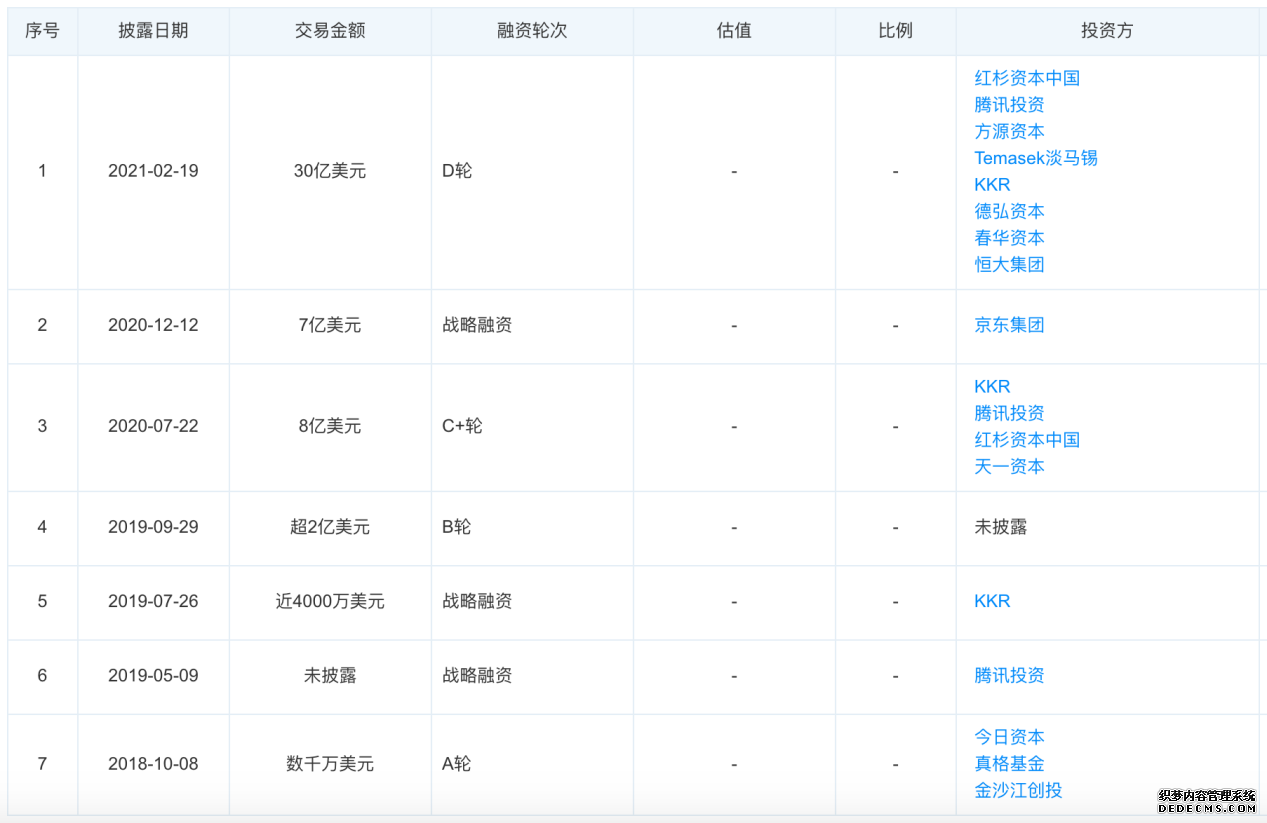Screen dimensions: 1267x823
Task: Click 未披露 investor in the B轮 row
Action: click(1001, 527)
